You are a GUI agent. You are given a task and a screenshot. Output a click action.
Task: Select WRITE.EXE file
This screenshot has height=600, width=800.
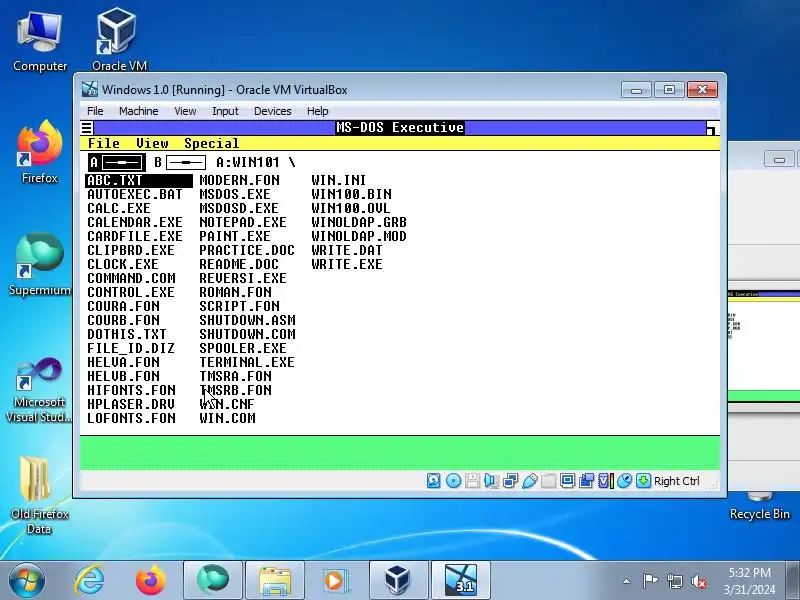[x=347, y=264]
